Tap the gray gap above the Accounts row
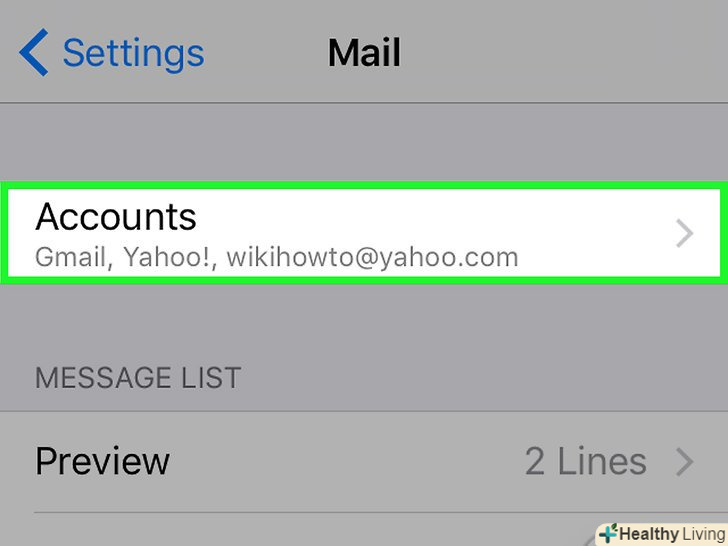728x546 pixels. (364, 142)
